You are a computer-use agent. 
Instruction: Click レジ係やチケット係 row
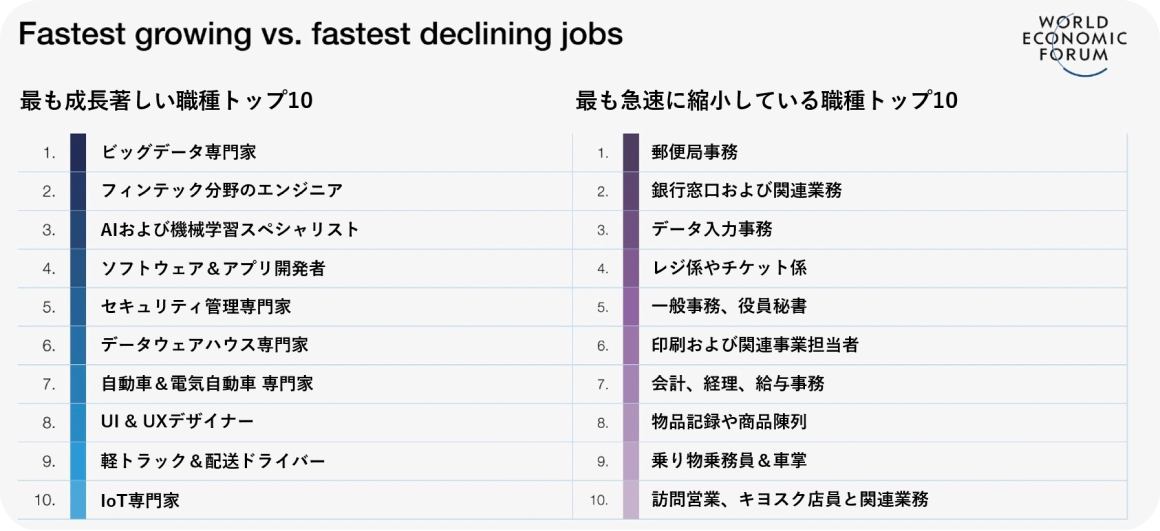[850, 268]
